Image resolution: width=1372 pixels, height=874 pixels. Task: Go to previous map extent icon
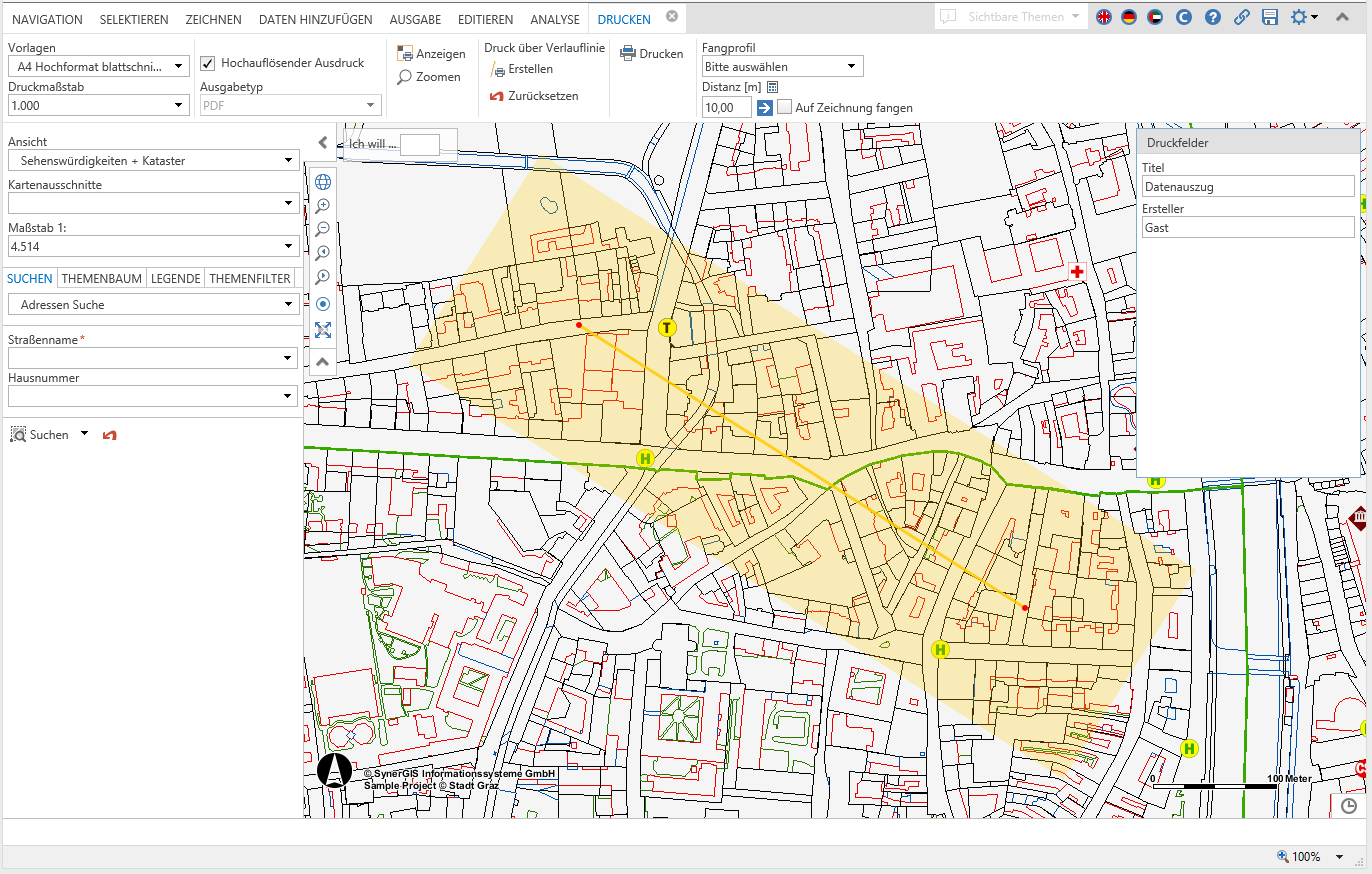323,253
